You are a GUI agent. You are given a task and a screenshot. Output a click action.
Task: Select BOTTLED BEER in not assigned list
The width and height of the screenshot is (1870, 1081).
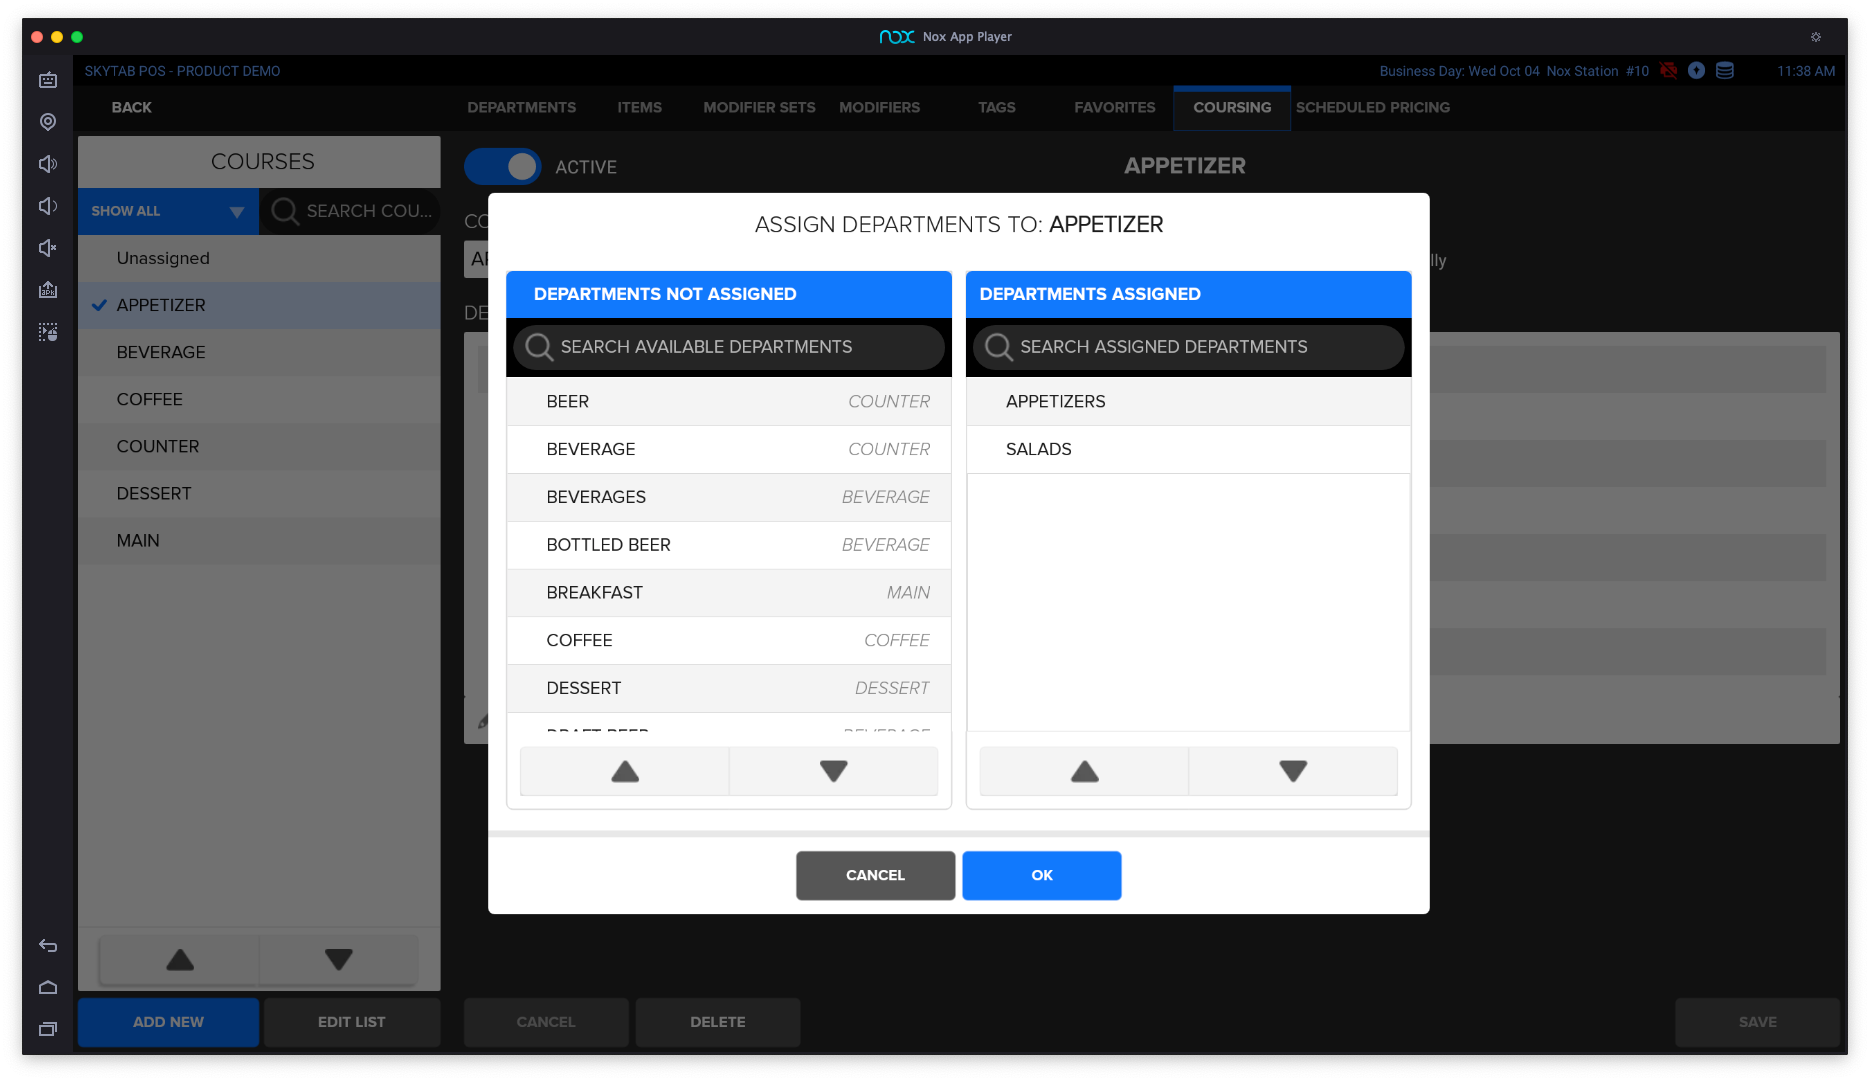[x=728, y=545]
